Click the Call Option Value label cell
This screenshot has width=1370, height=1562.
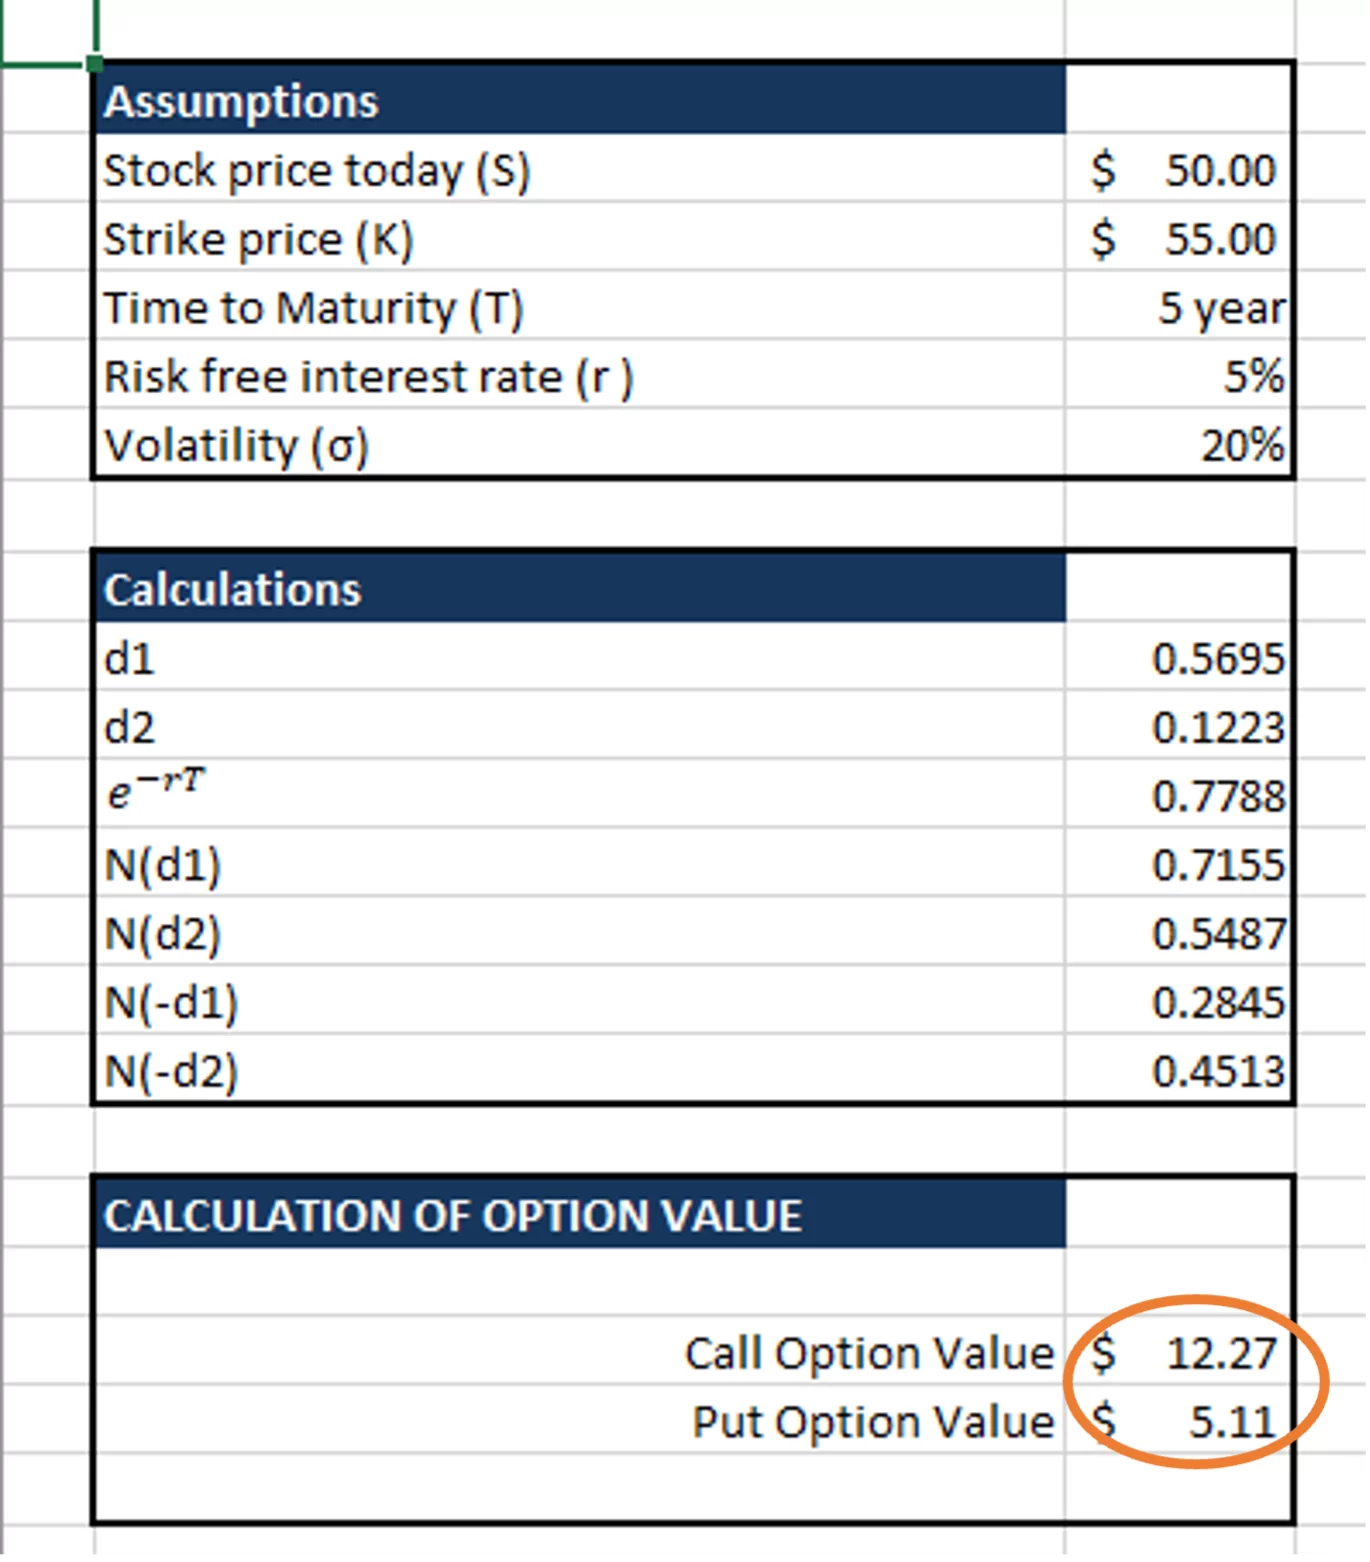click(868, 1353)
